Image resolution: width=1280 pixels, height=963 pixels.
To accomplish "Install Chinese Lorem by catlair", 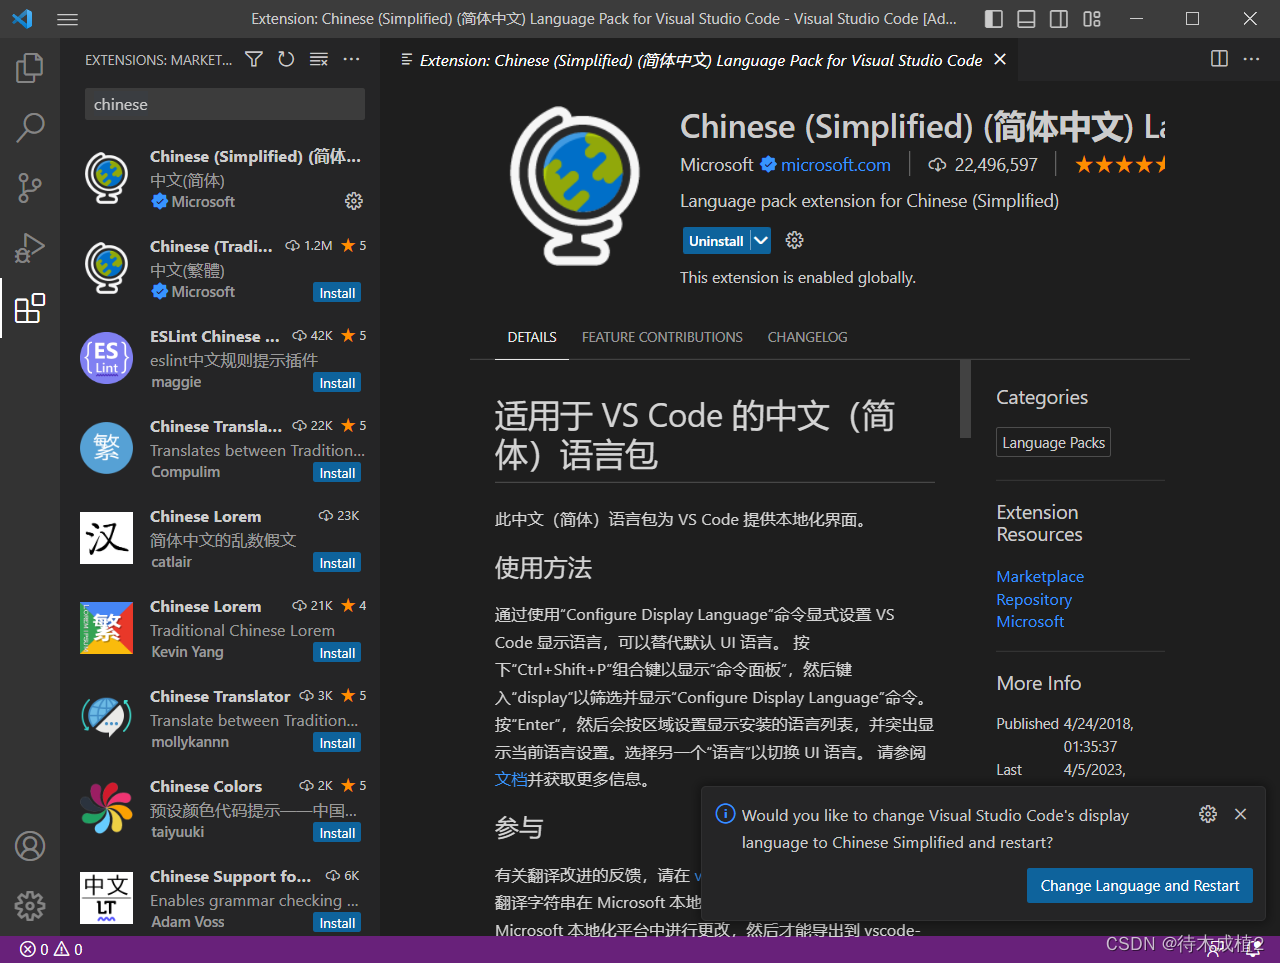I will (337, 563).
